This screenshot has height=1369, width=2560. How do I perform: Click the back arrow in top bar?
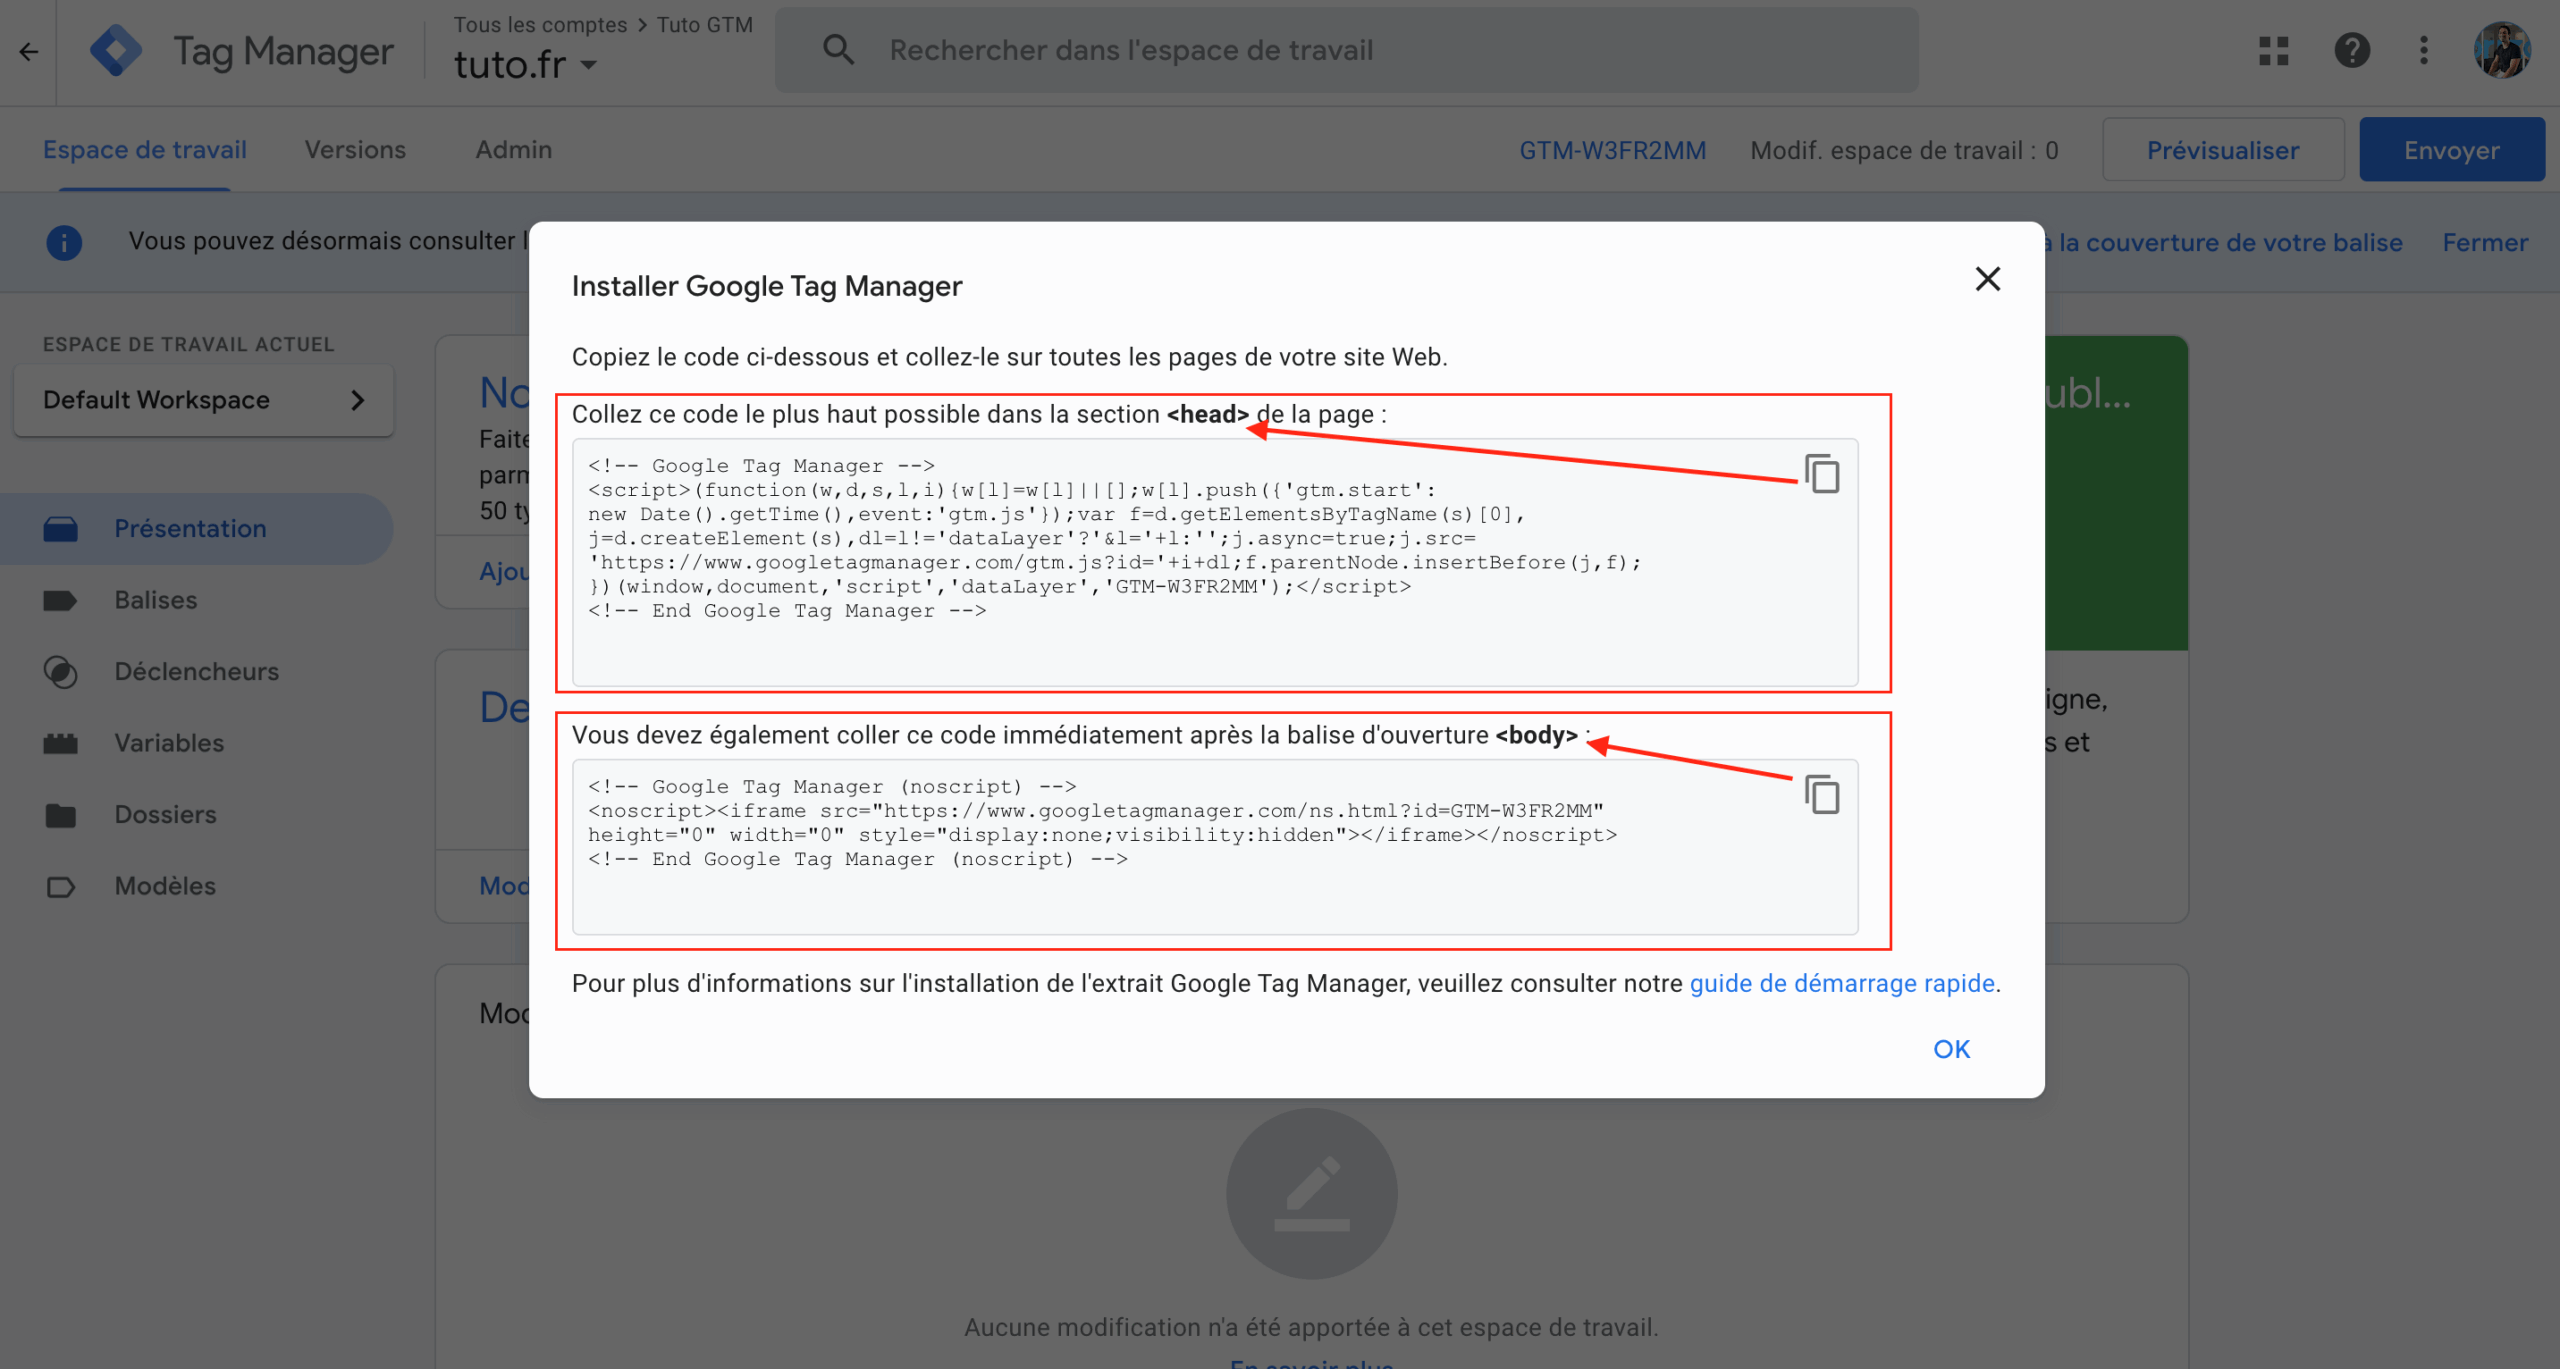coord(28,51)
